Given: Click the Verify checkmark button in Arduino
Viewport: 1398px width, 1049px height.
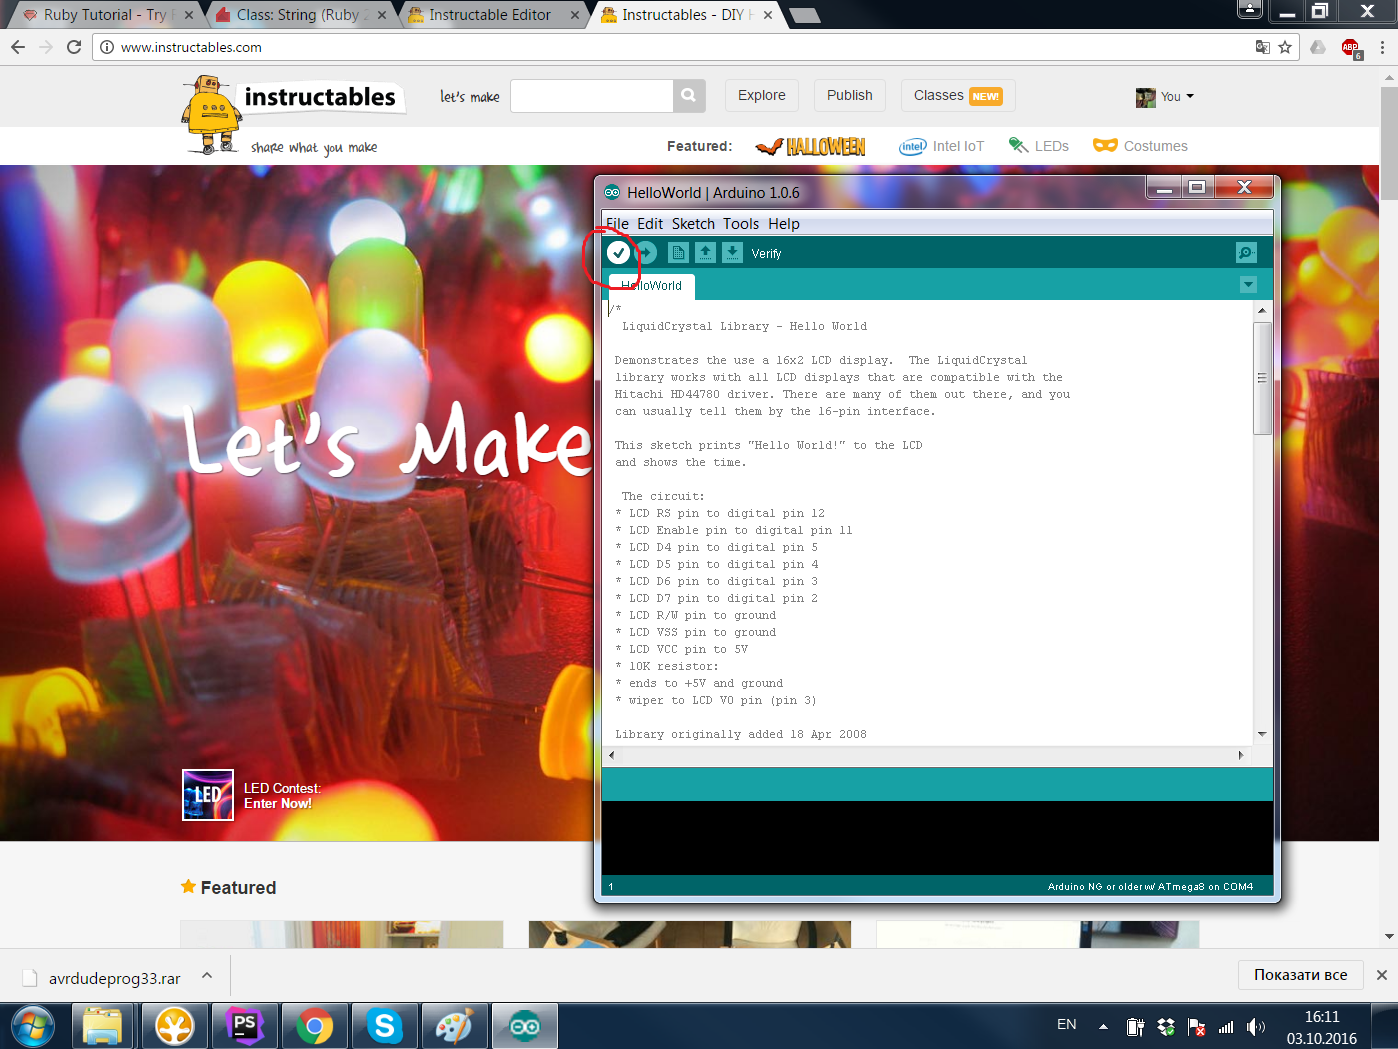Looking at the screenshot, I should 619,253.
